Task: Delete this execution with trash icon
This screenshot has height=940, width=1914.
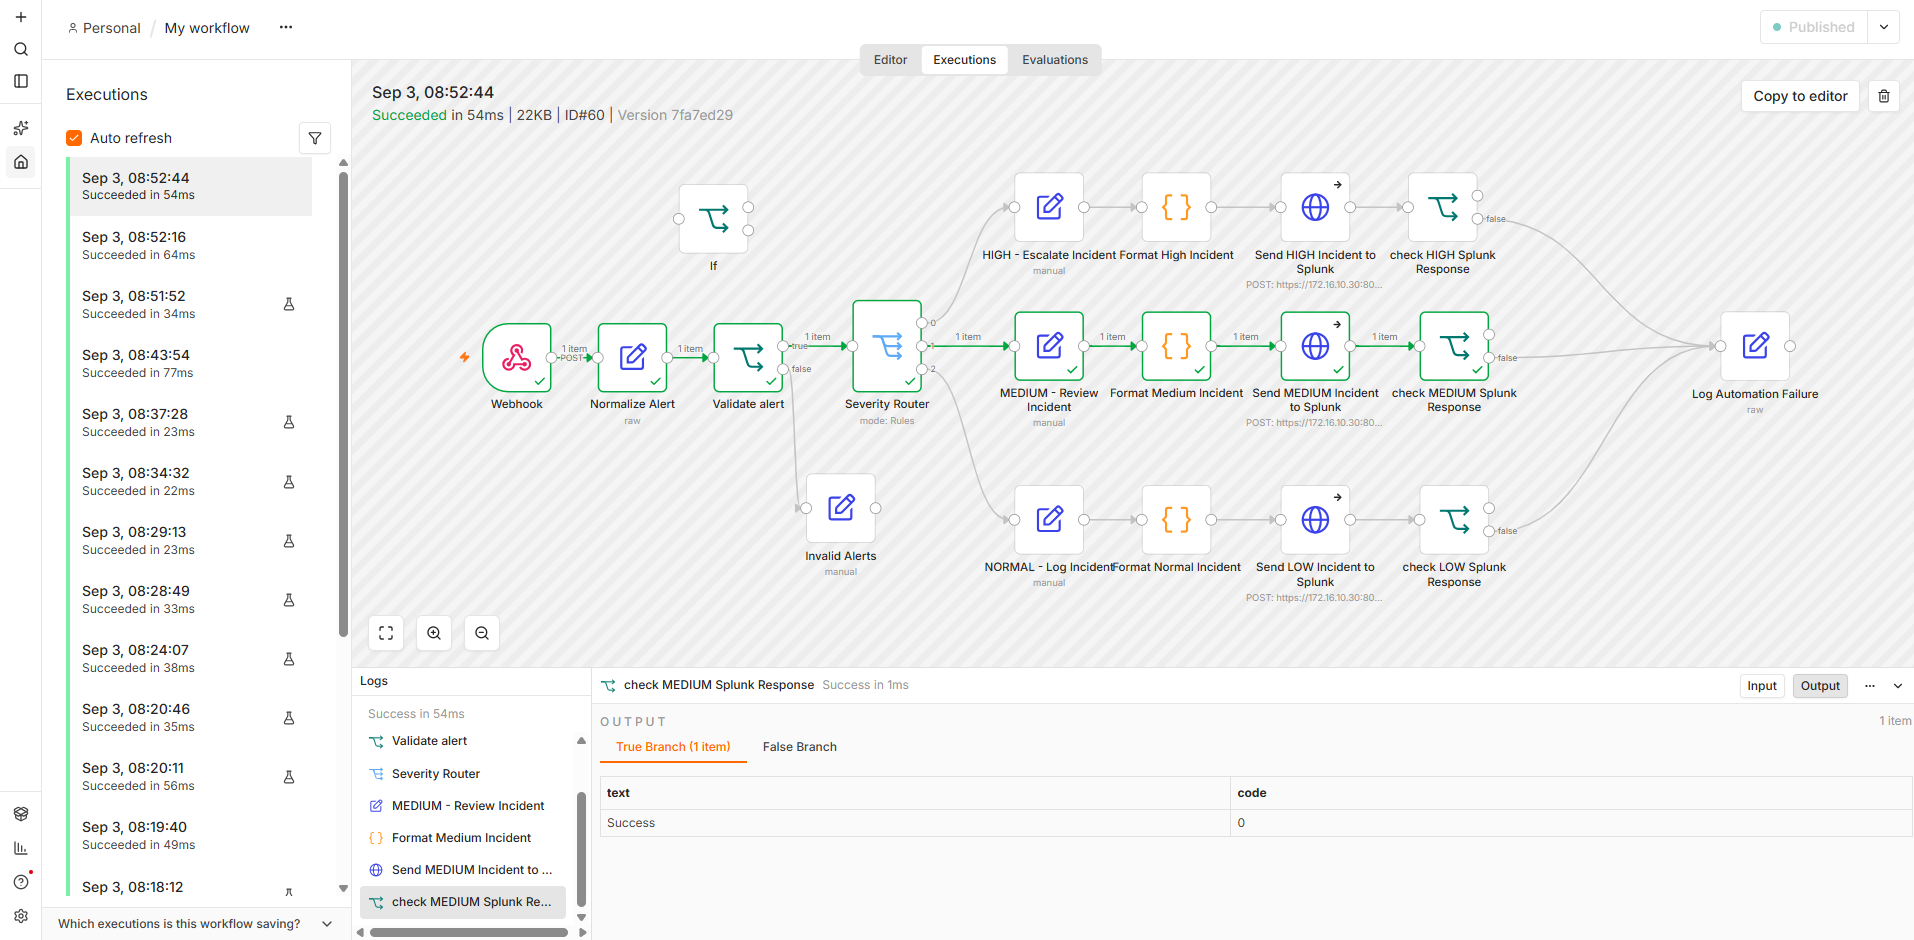Action: click(1884, 96)
